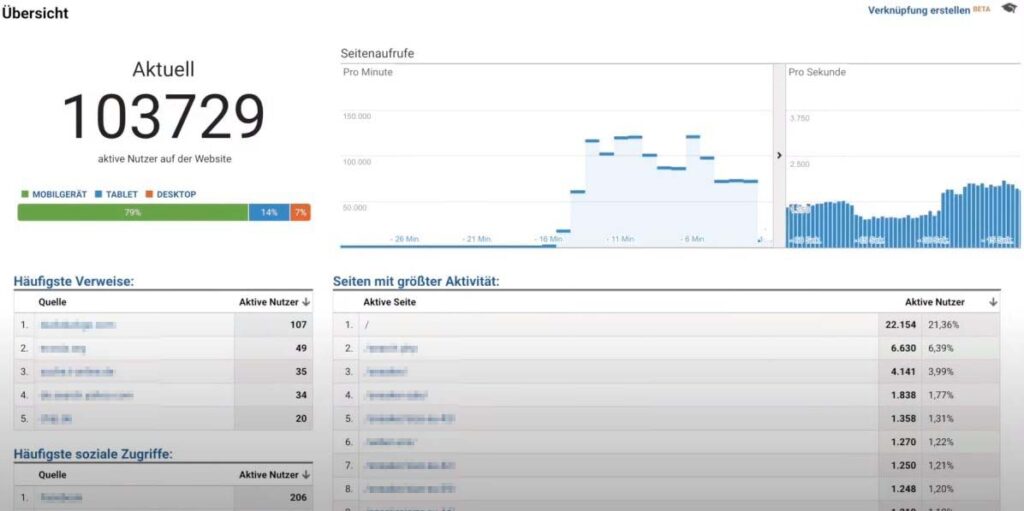Open the referral source with 35 users

tap(77, 372)
